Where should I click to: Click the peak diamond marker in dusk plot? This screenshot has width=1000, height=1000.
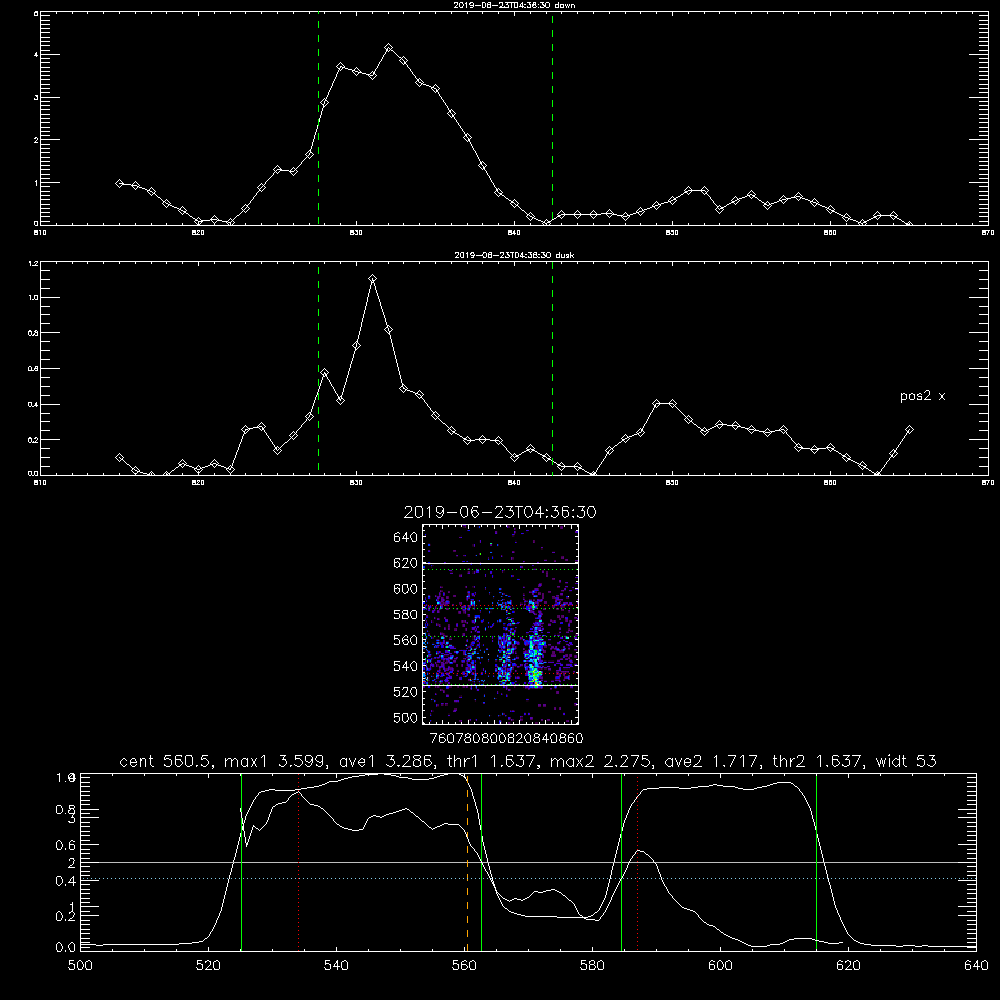[x=372, y=279]
